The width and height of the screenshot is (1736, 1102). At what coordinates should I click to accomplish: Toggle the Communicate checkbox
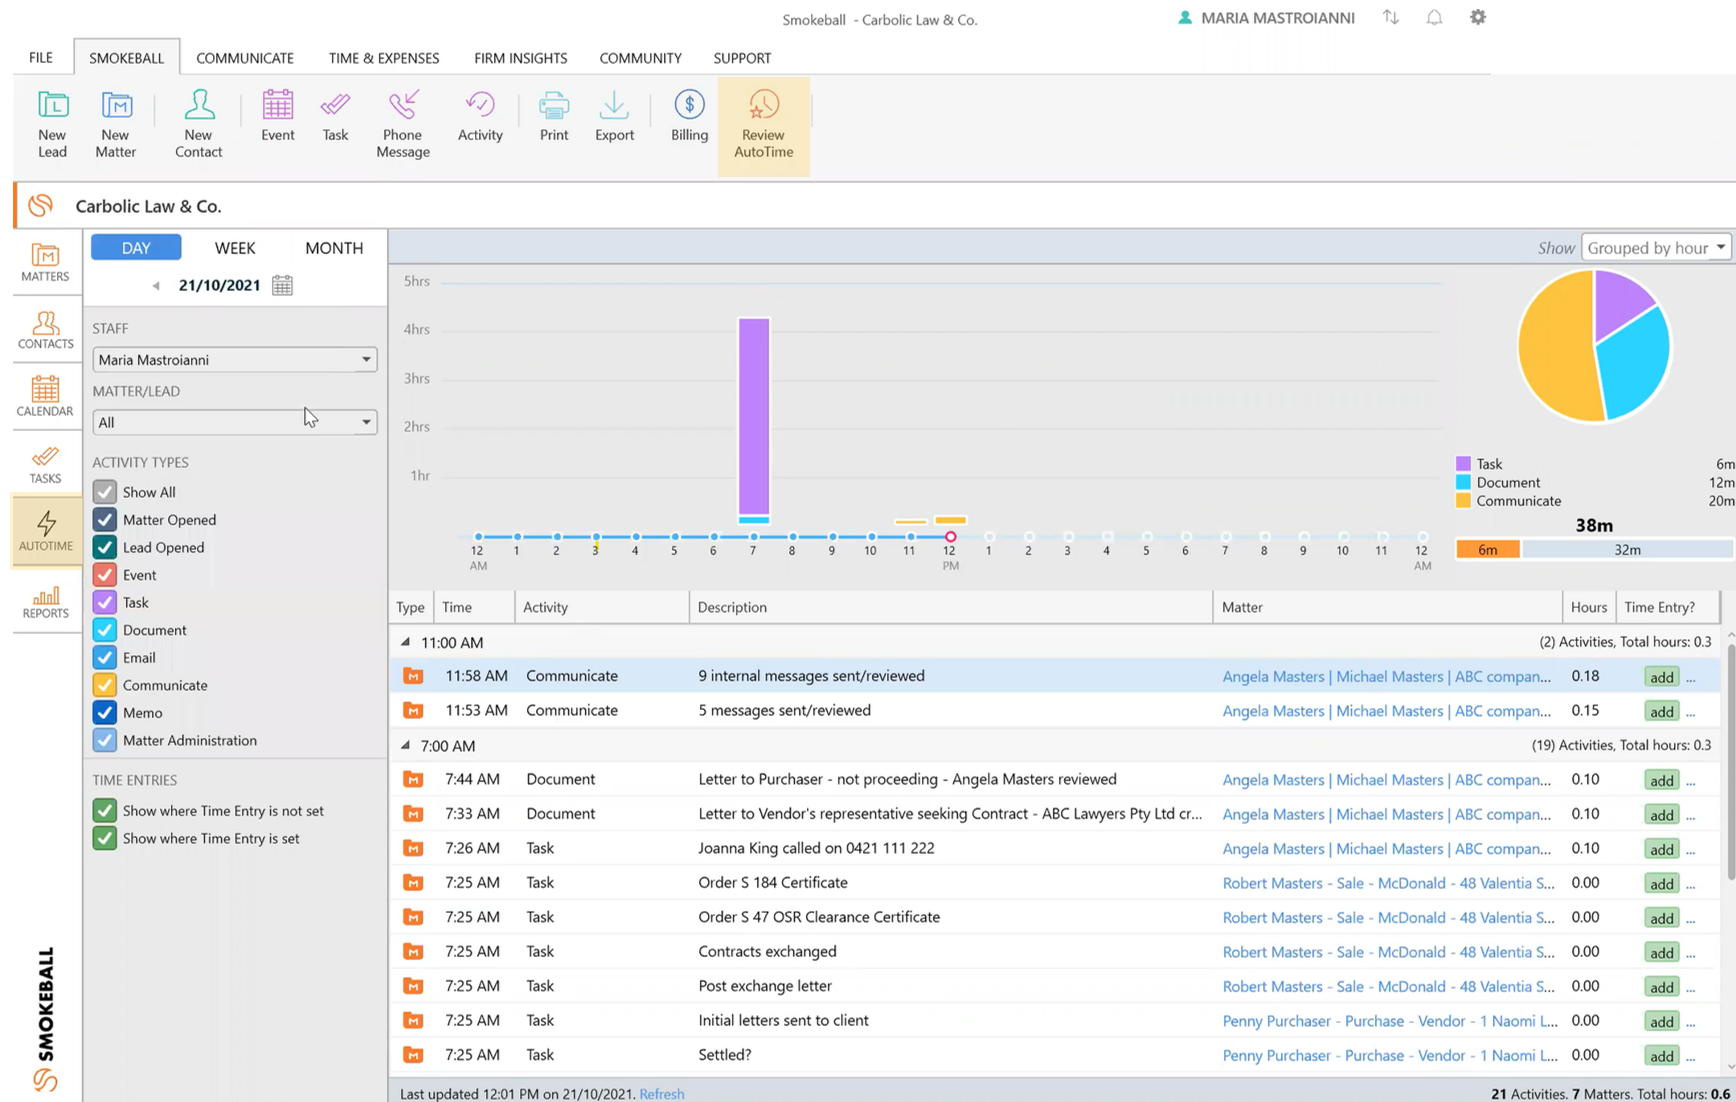coord(104,685)
